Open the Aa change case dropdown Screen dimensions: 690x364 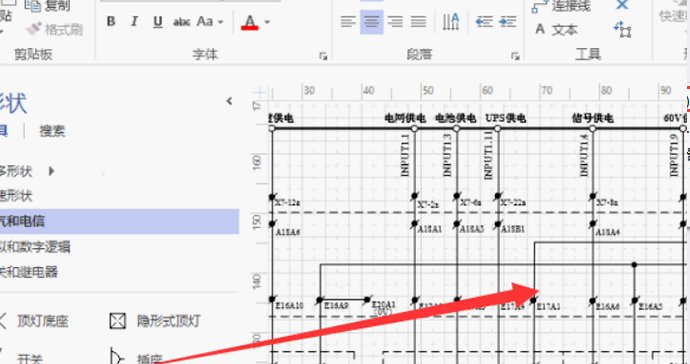click(x=210, y=22)
